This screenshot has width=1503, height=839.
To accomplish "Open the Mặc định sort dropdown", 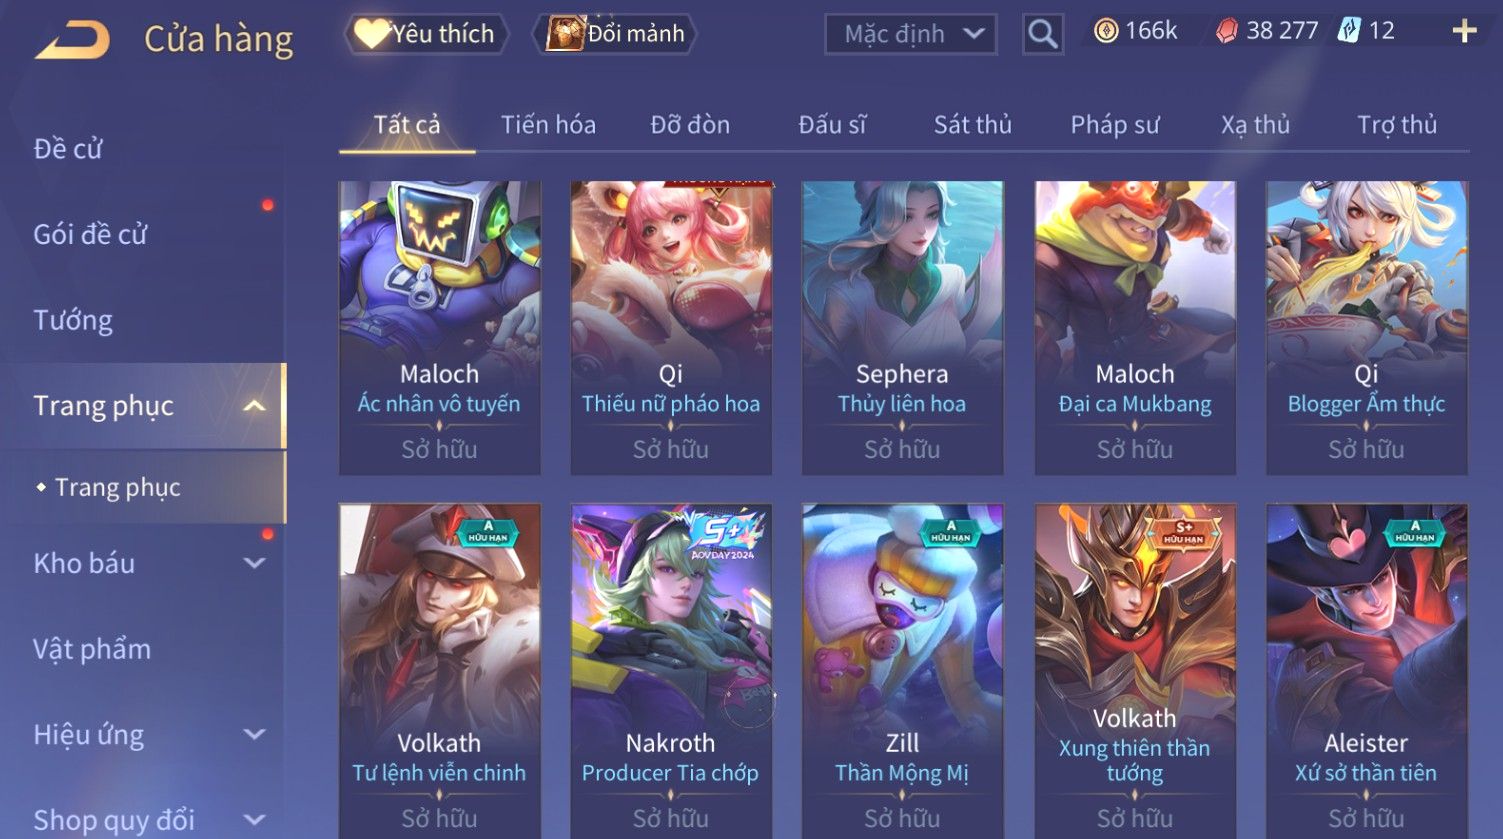I will click(x=911, y=34).
